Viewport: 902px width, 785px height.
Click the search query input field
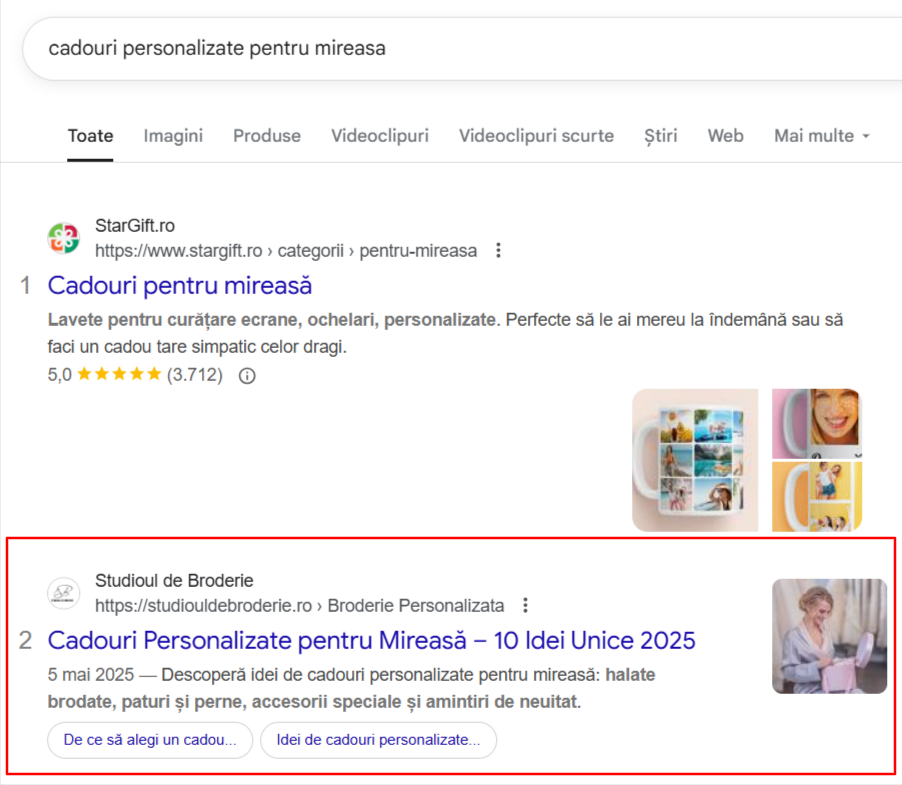462,48
